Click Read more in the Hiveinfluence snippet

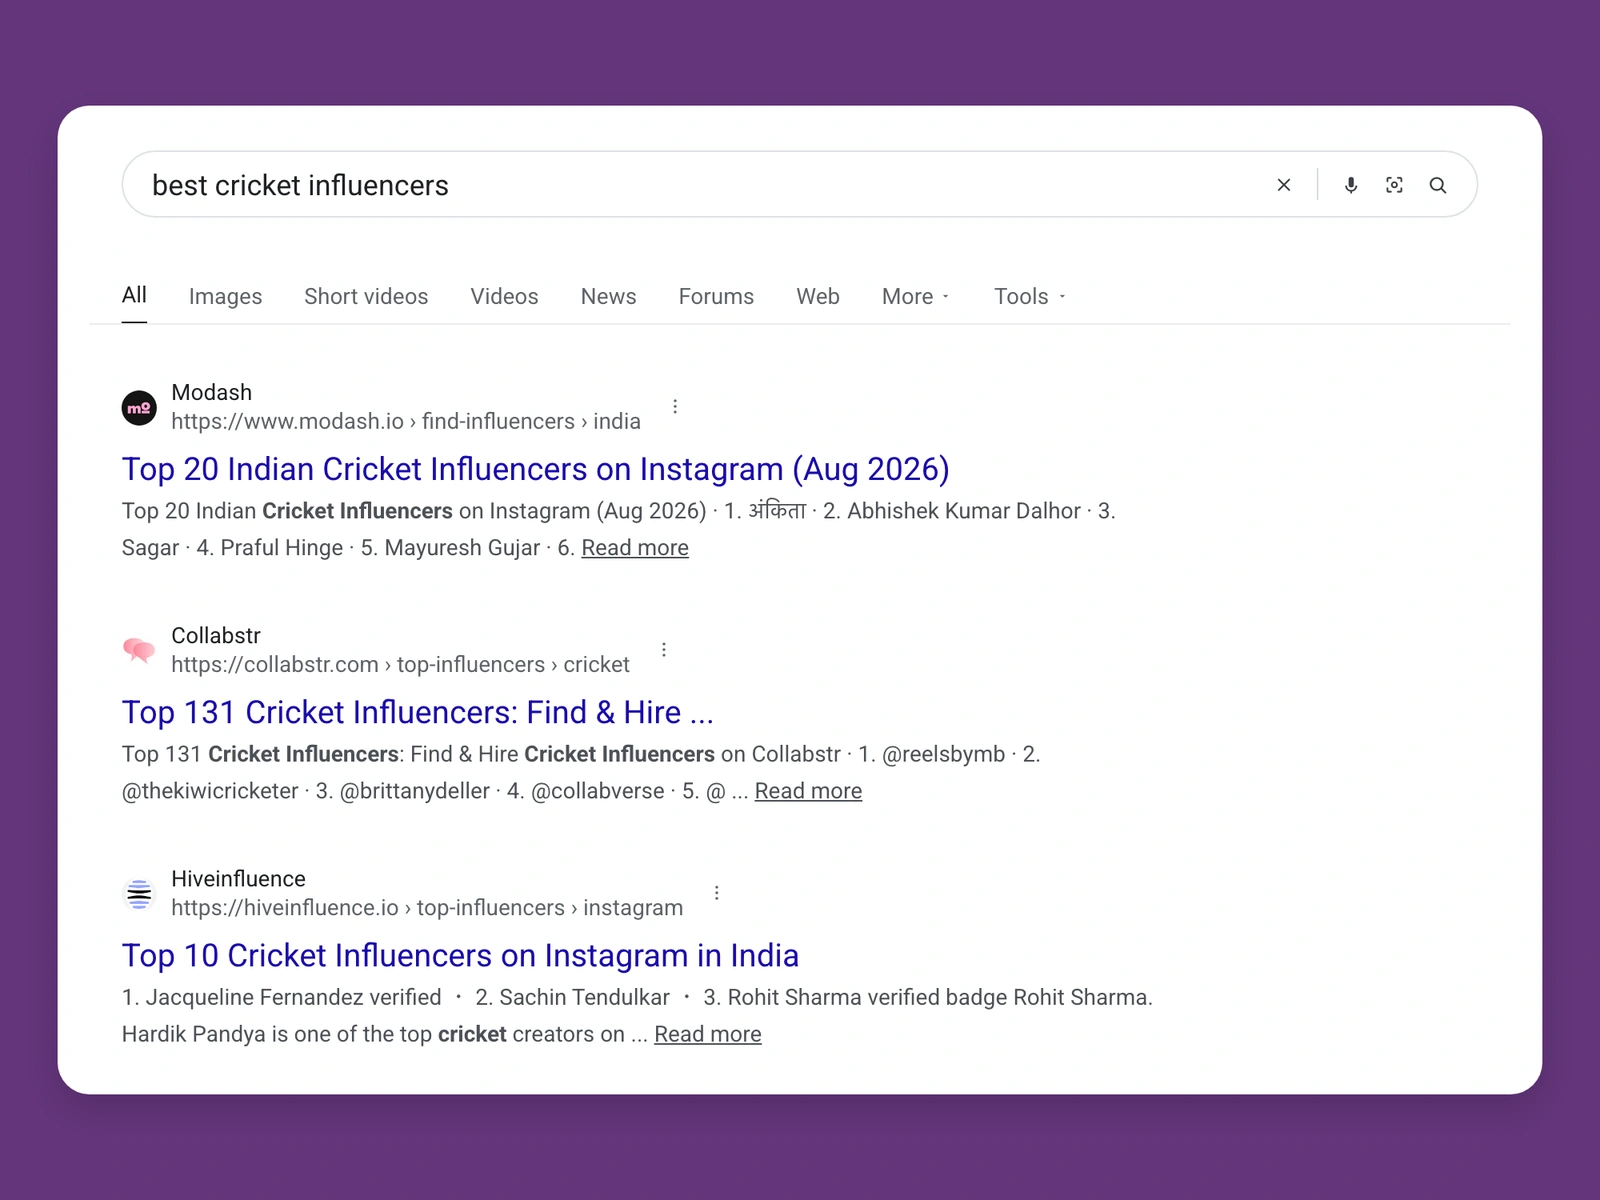[708, 1034]
